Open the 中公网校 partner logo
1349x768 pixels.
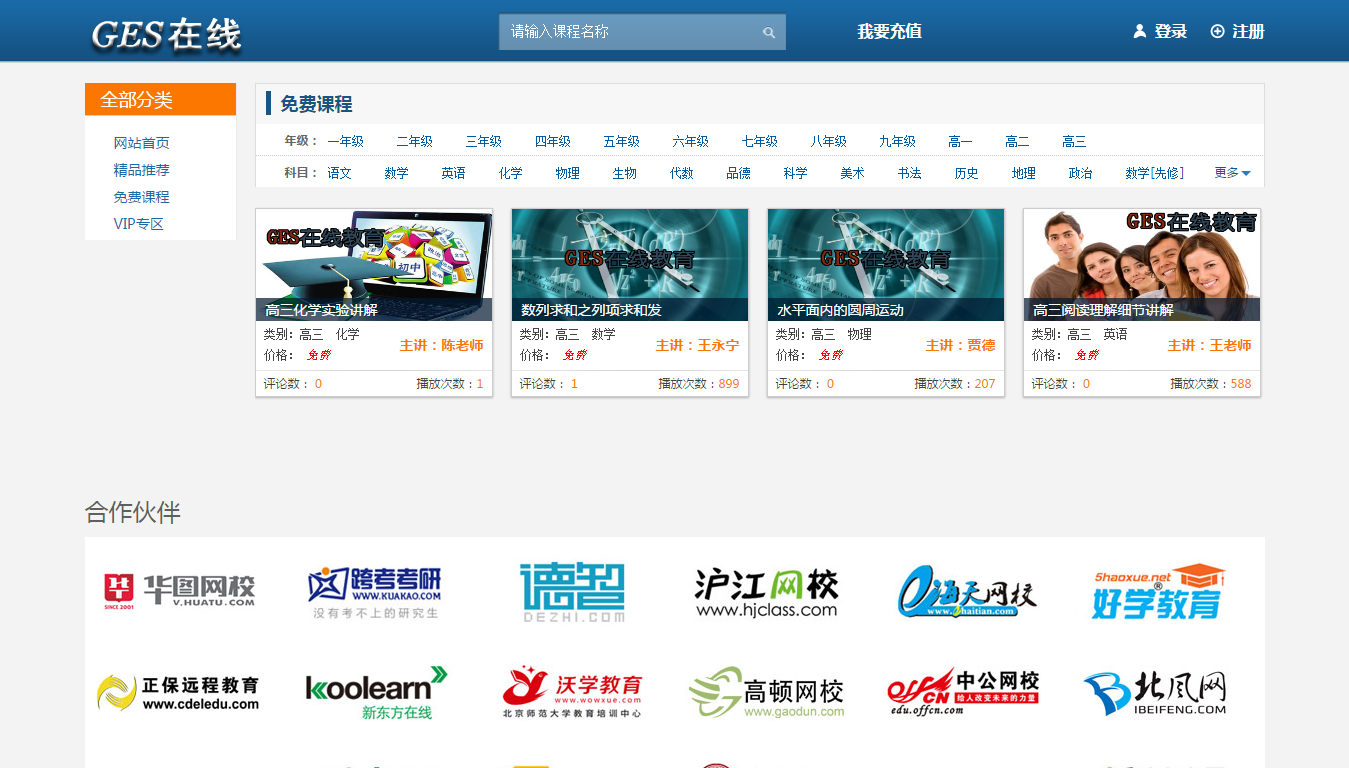[x=962, y=692]
